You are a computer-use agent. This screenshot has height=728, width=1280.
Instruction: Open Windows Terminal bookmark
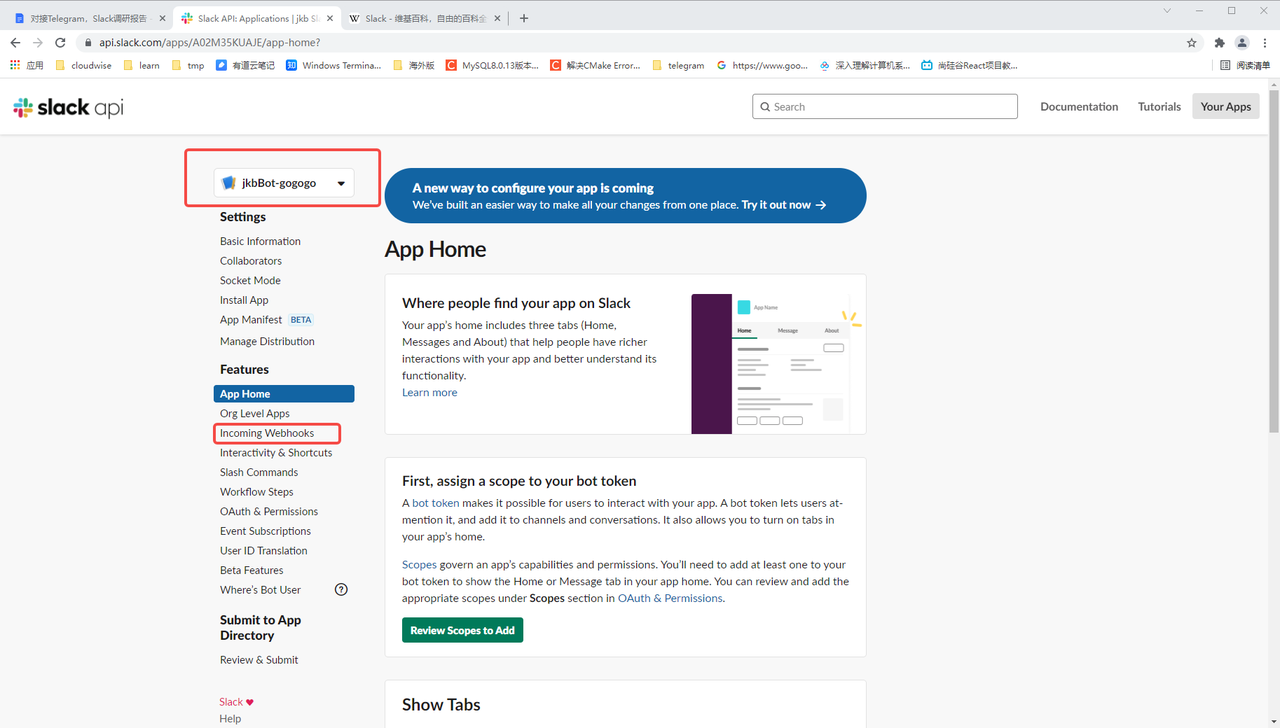coord(333,65)
